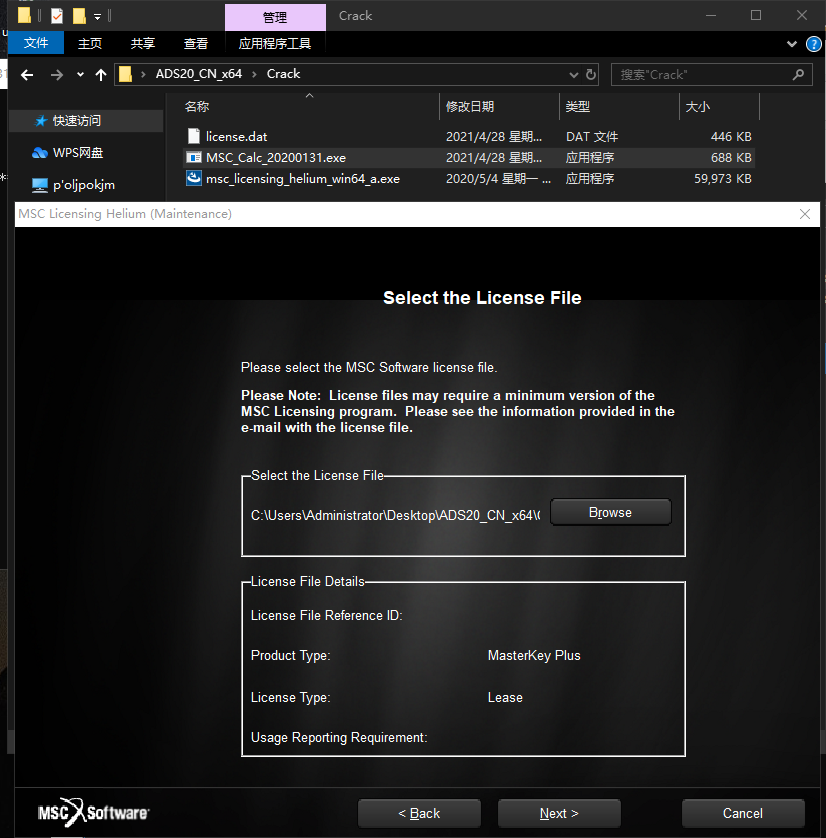Screen dimensions: 826x838
Task: Click the DAT 文件 type cell
Action: point(592,137)
